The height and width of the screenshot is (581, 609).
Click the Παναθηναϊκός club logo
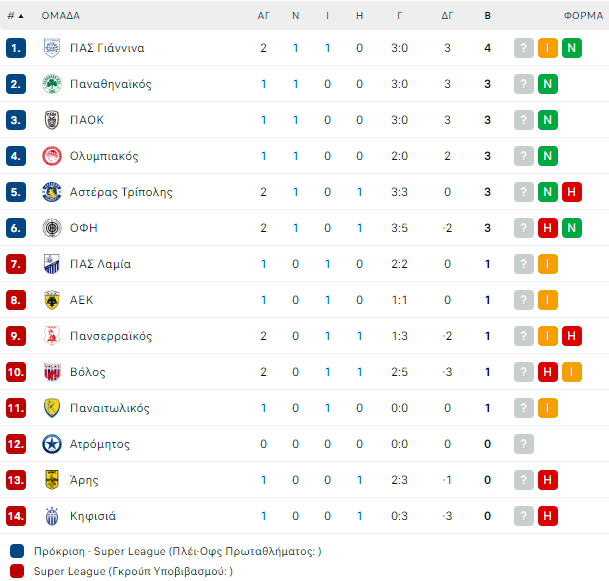[52, 84]
